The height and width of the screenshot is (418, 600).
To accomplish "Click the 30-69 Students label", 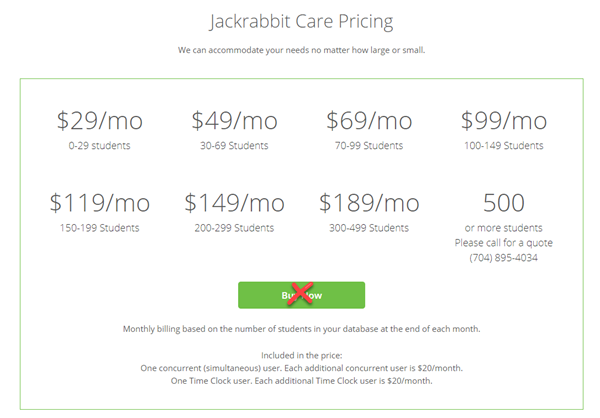I will 234,145.
